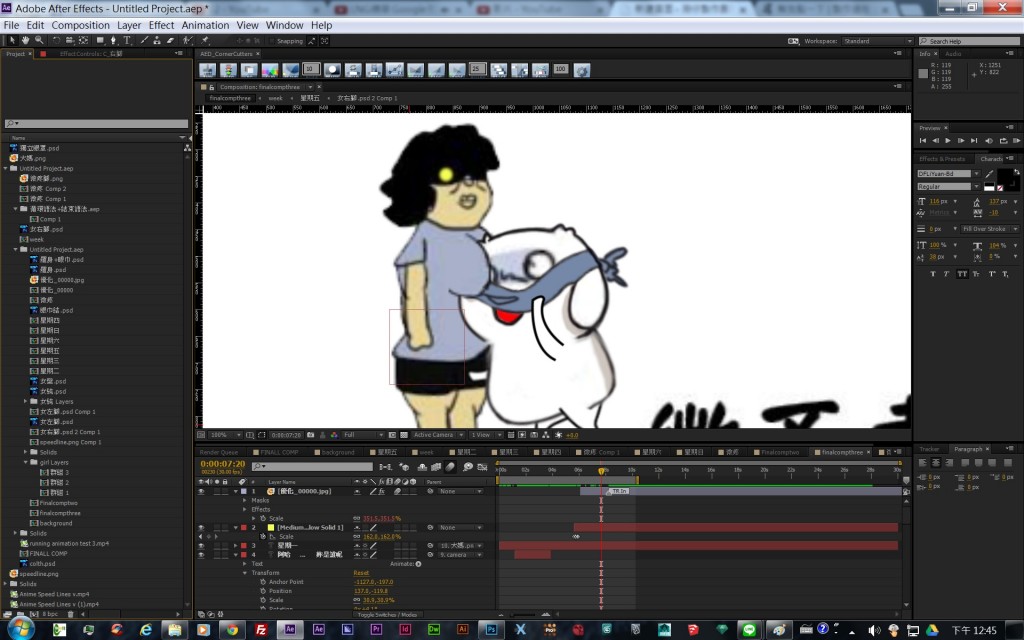Collapse the Transform property group

tap(246, 573)
